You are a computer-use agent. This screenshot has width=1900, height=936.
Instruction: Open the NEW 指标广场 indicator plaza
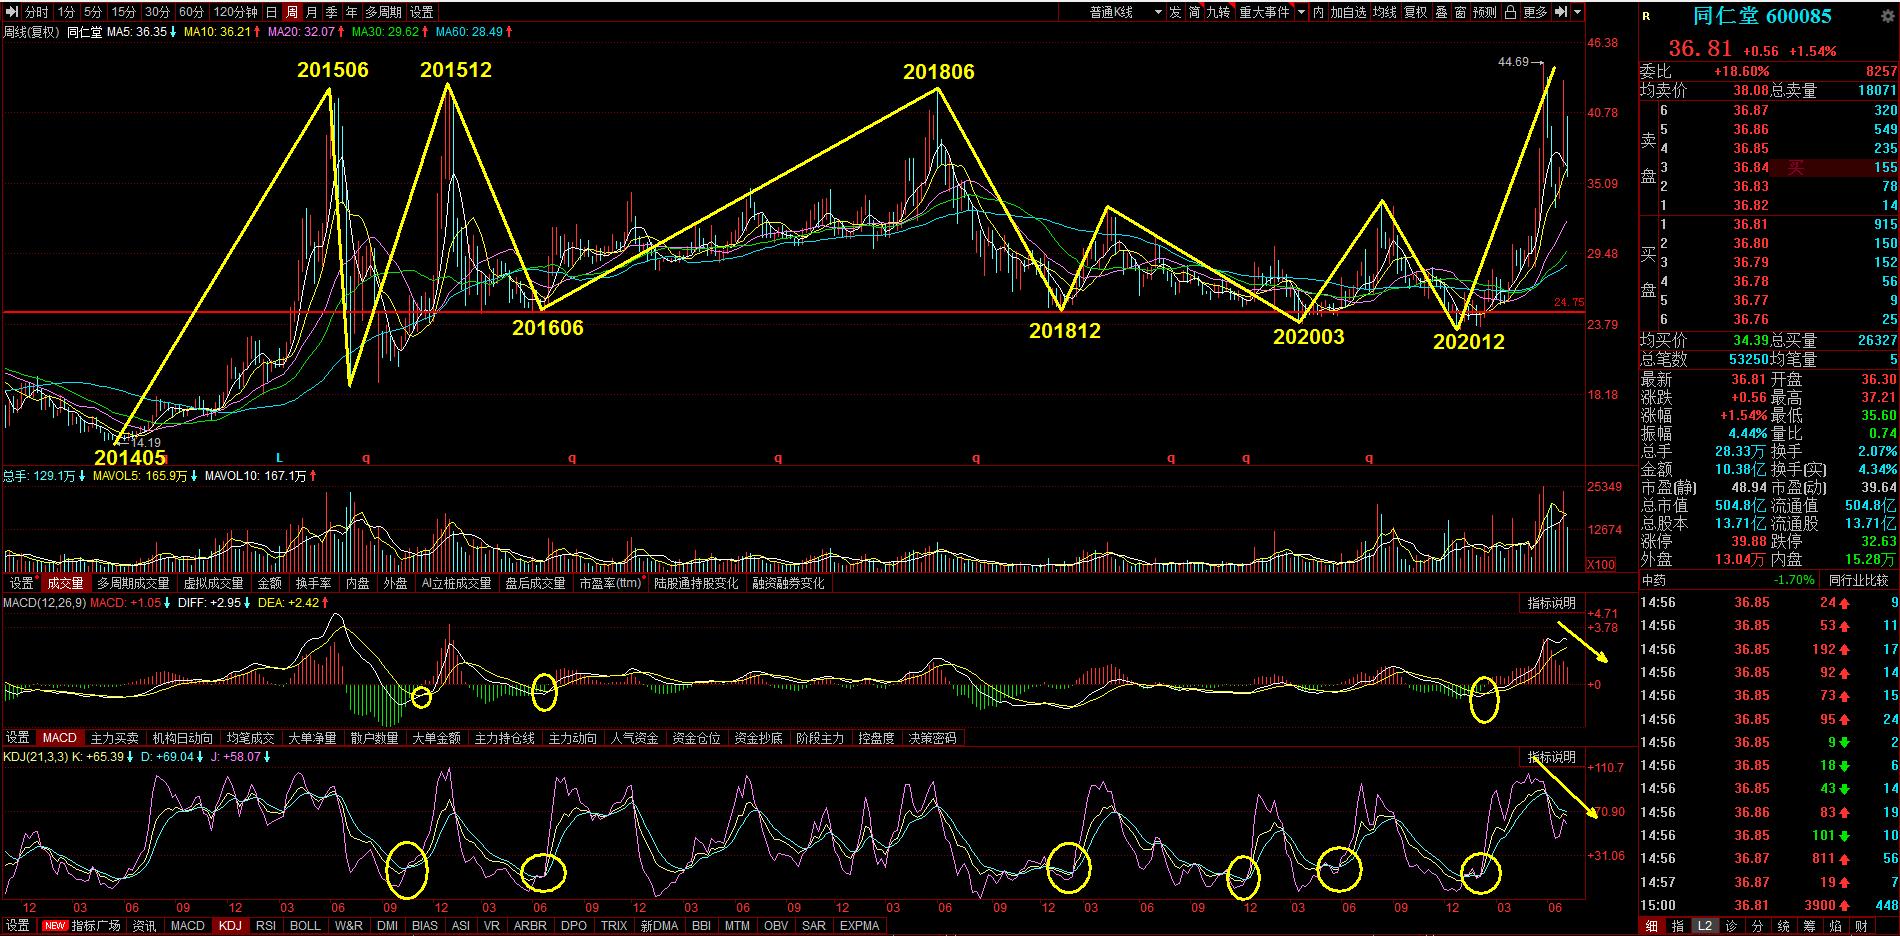[x=83, y=926]
